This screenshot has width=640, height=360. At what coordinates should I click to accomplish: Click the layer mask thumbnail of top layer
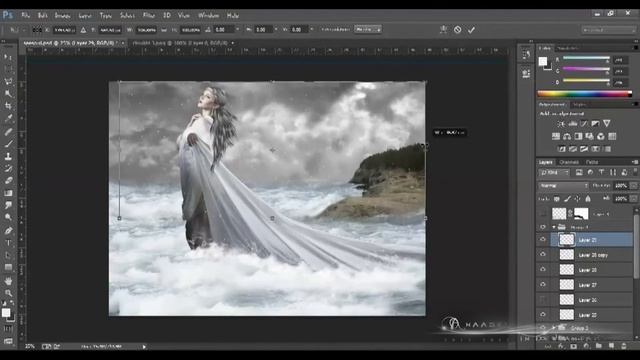(x=581, y=213)
